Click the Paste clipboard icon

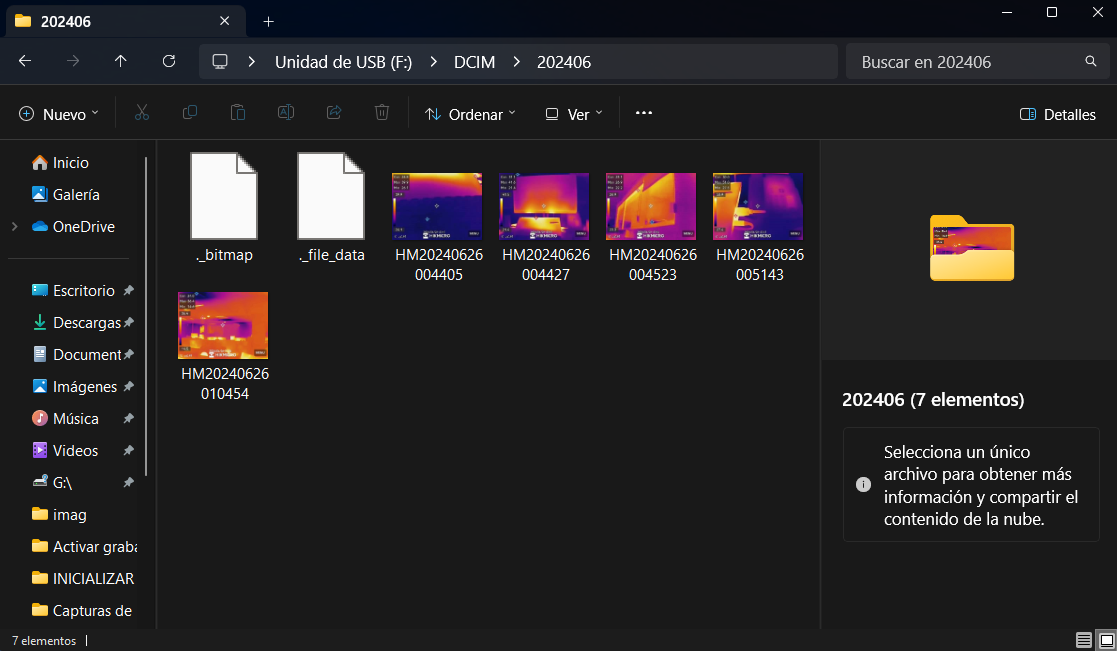pyautogui.click(x=238, y=113)
